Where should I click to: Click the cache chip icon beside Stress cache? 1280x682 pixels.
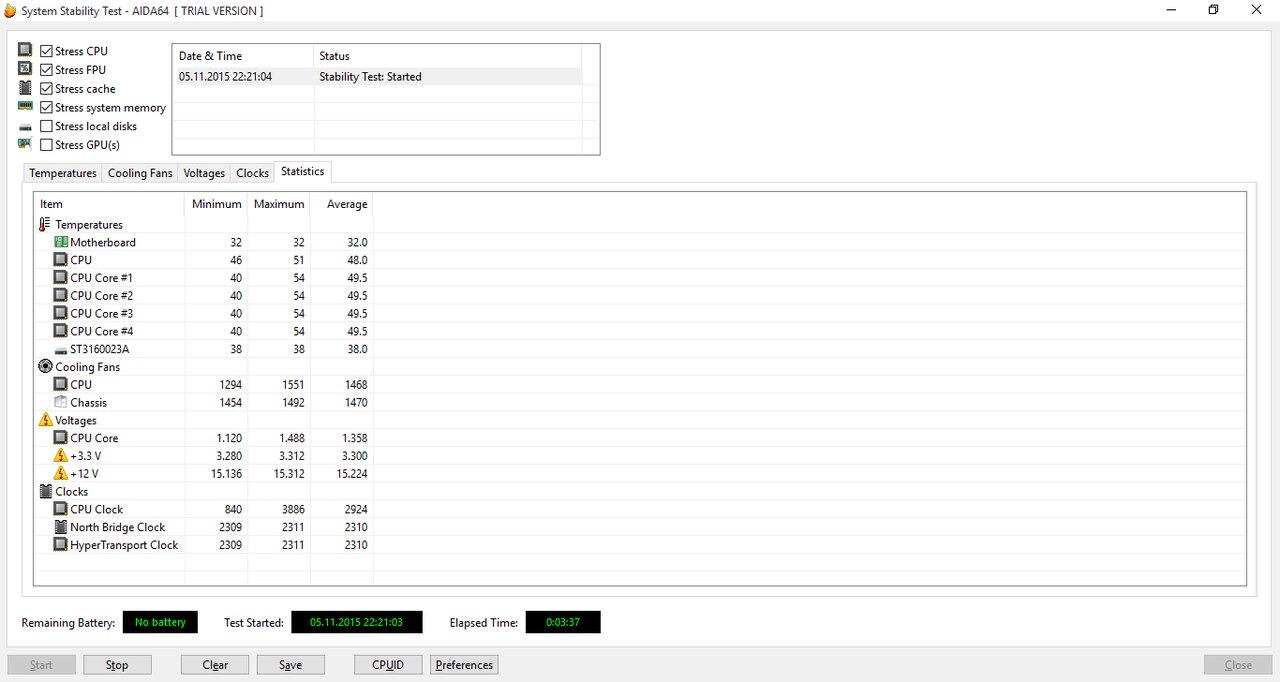(x=25, y=88)
